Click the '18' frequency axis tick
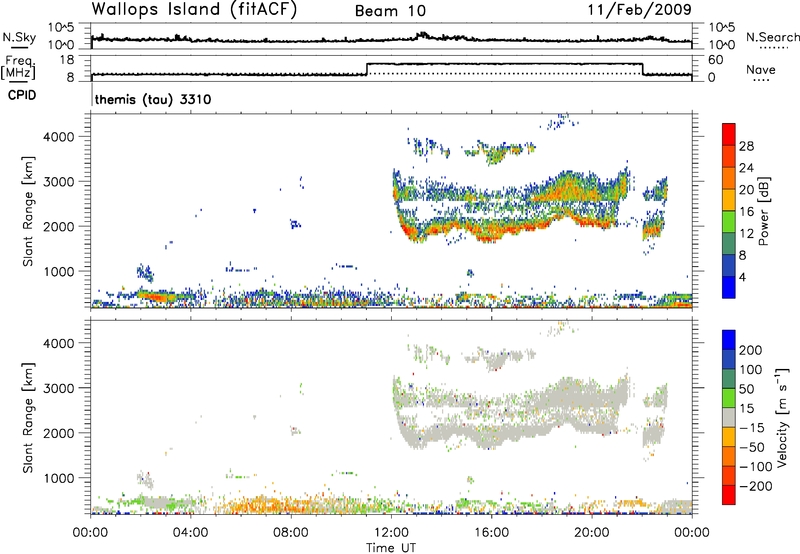This screenshot has height=554, width=800. tap(67, 60)
